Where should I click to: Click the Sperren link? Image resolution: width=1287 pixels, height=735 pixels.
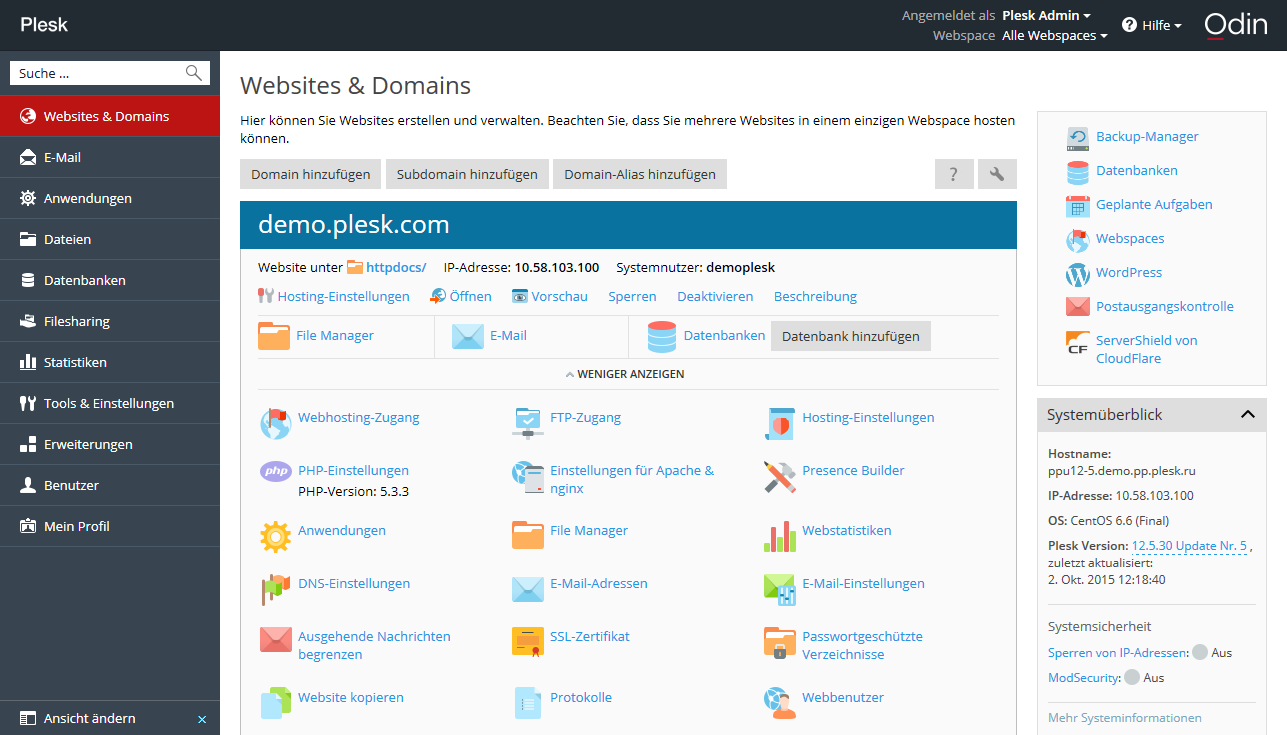632,296
